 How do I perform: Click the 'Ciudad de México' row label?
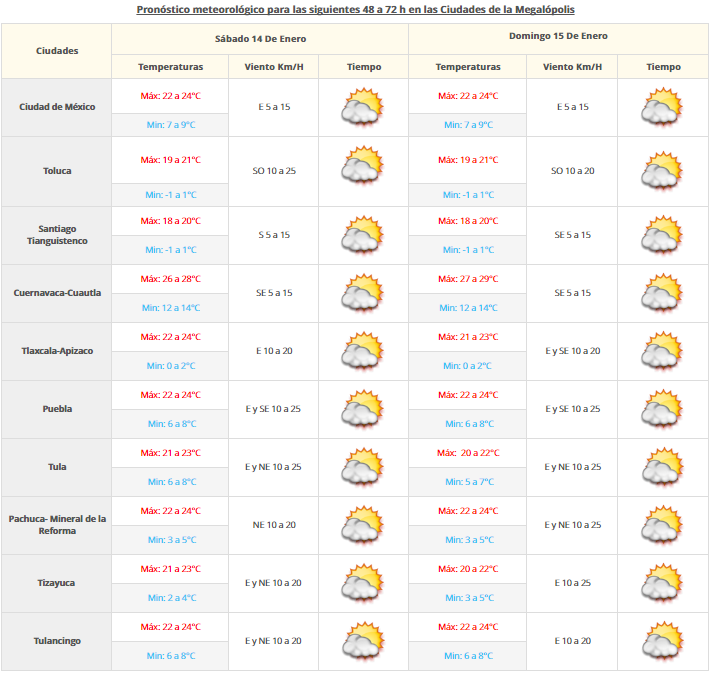click(57, 107)
